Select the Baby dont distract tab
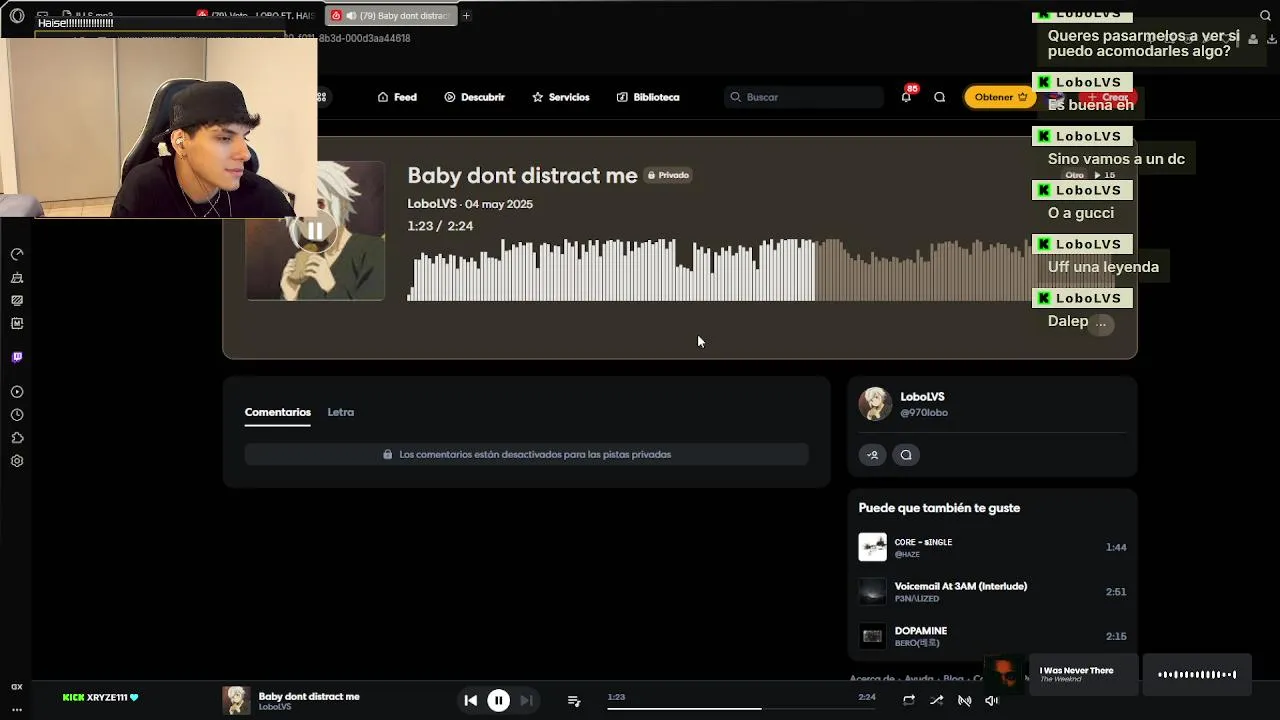 tap(390, 16)
